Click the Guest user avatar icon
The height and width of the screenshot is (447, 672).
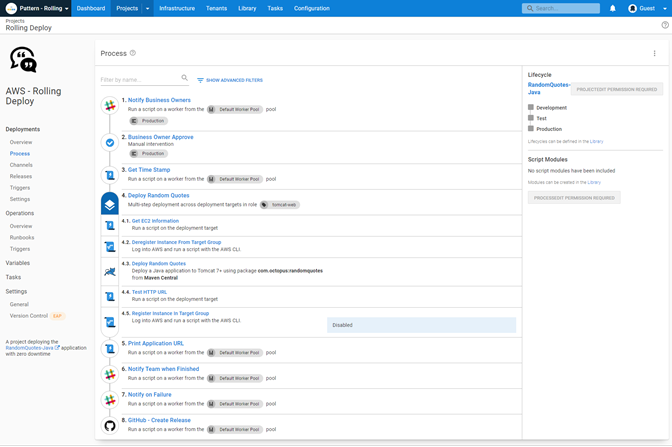(632, 8)
